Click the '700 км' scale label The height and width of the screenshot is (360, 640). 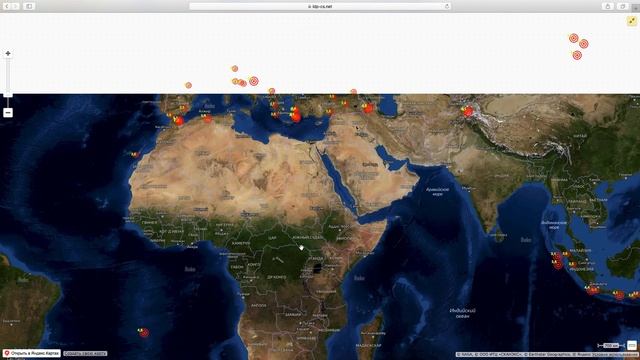[611, 346]
